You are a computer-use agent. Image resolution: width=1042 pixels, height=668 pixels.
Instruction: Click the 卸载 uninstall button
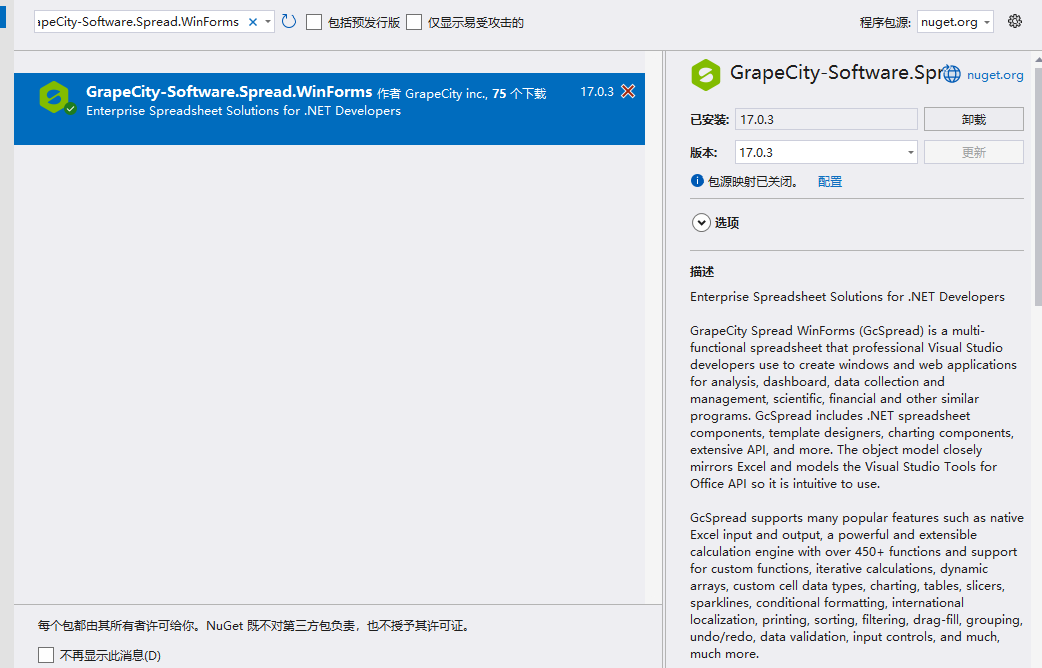point(974,120)
